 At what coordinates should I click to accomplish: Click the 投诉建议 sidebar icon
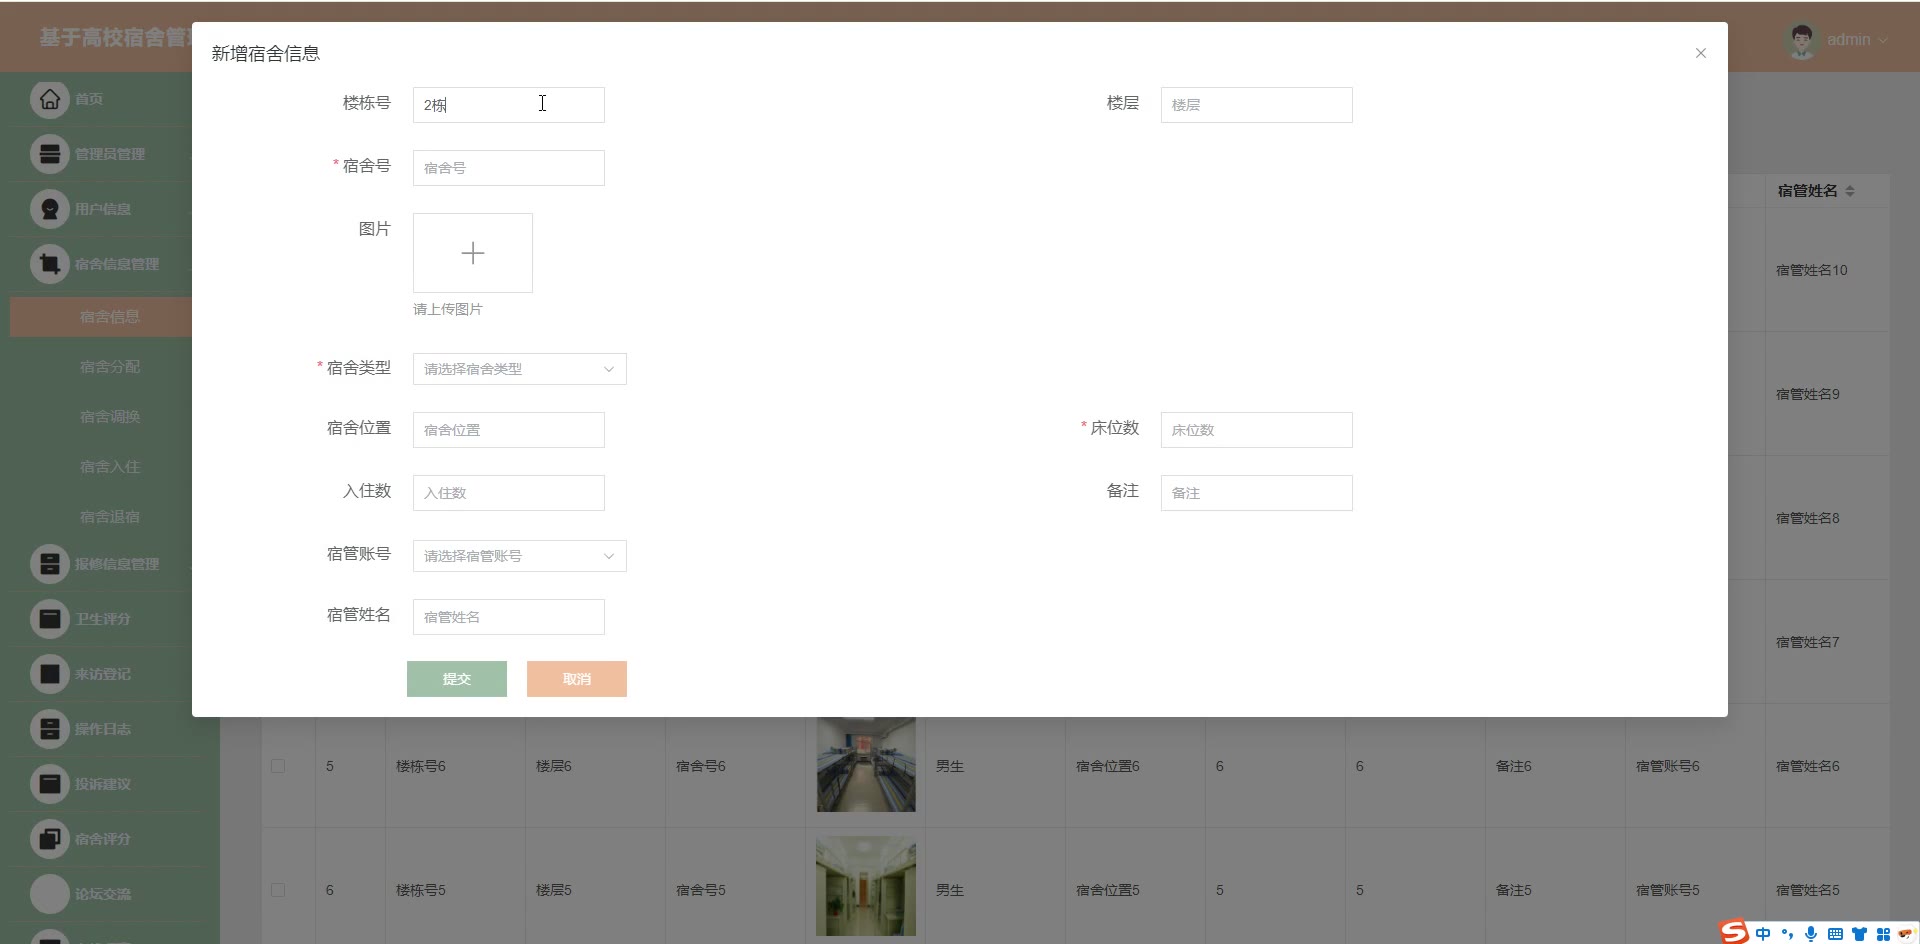[x=49, y=784]
